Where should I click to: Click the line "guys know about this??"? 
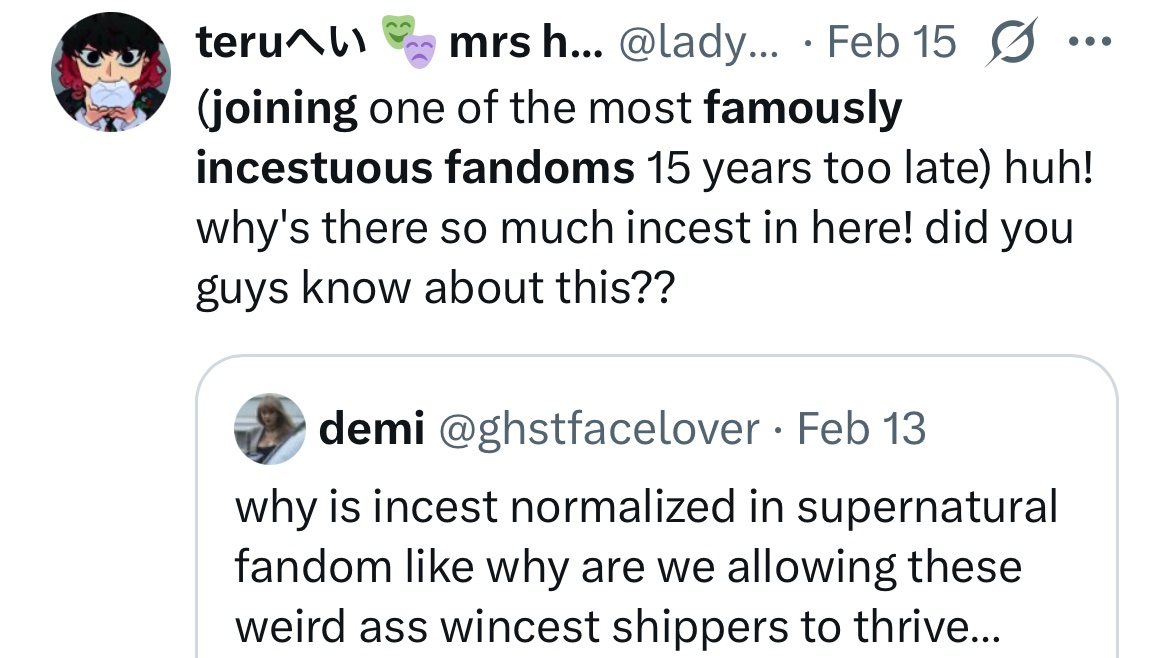435,288
